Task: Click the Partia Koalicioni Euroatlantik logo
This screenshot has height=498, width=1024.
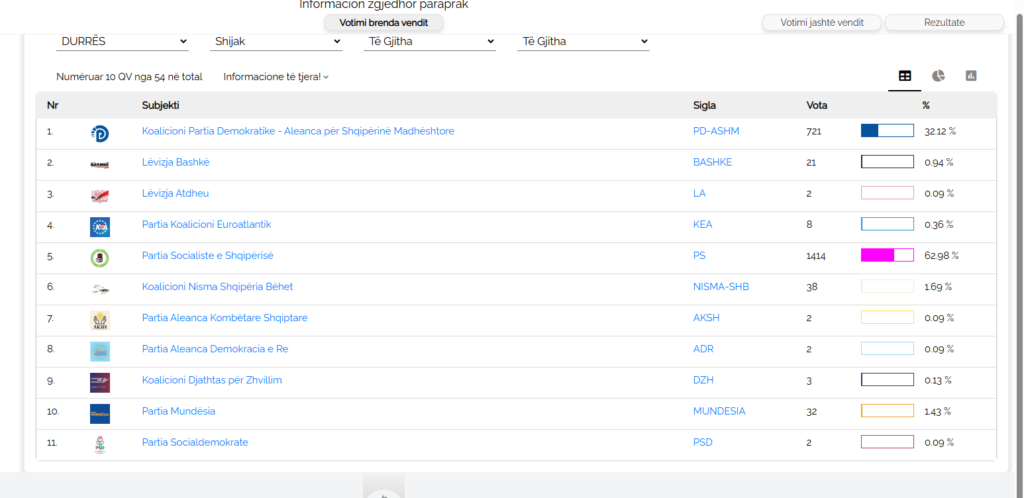Action: coord(99,226)
